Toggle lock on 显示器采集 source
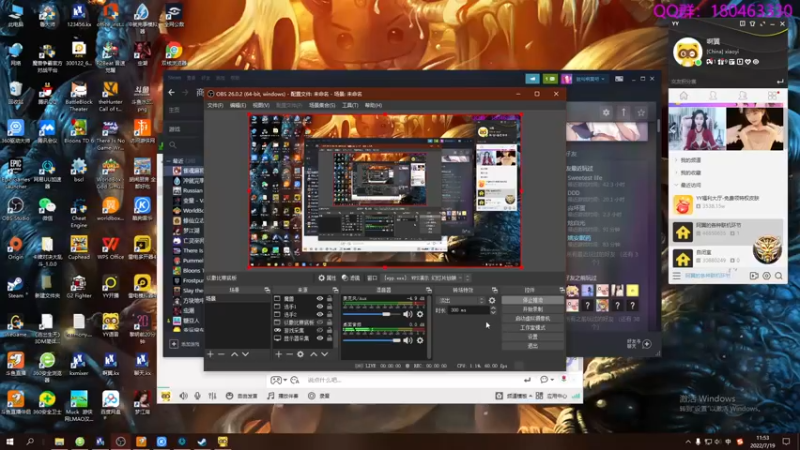Viewport: 800px width, 450px height. (329, 338)
